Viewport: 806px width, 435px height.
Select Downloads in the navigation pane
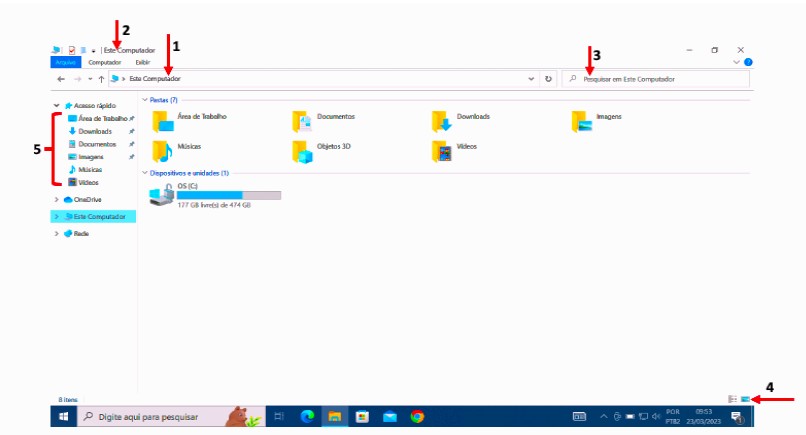click(95, 131)
